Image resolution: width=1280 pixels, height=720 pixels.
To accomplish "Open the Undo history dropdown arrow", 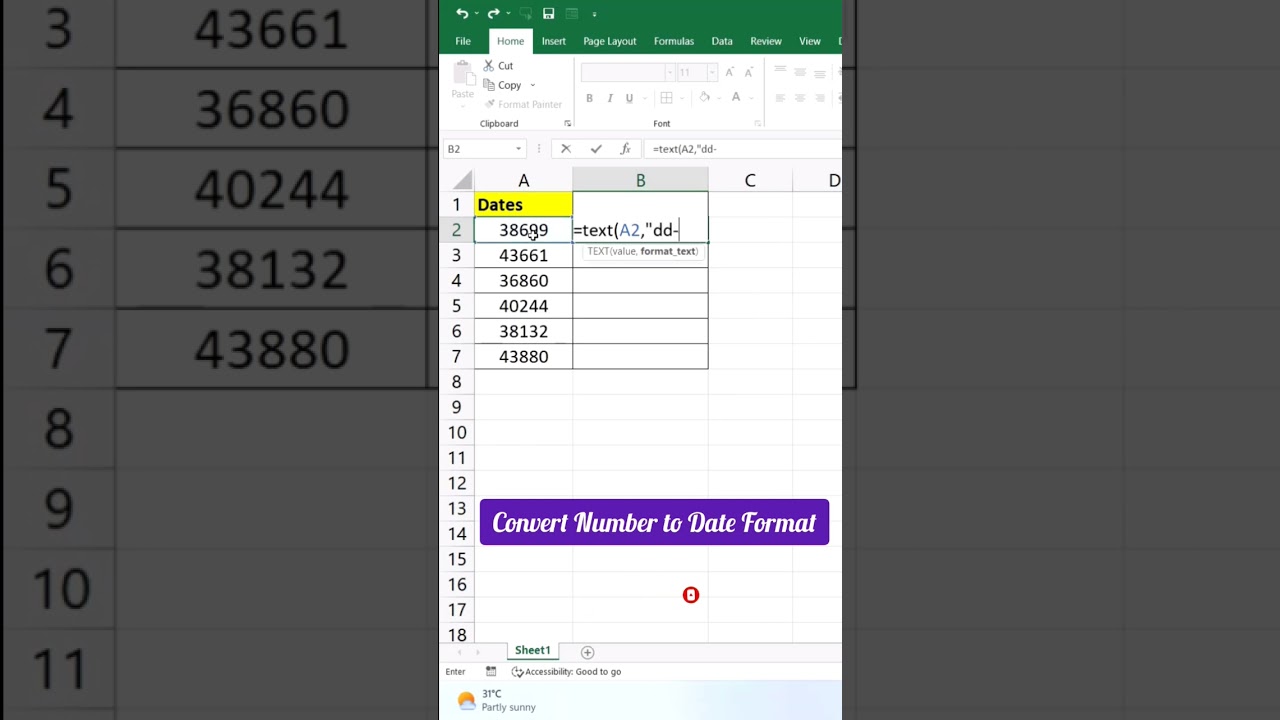I will click(476, 14).
